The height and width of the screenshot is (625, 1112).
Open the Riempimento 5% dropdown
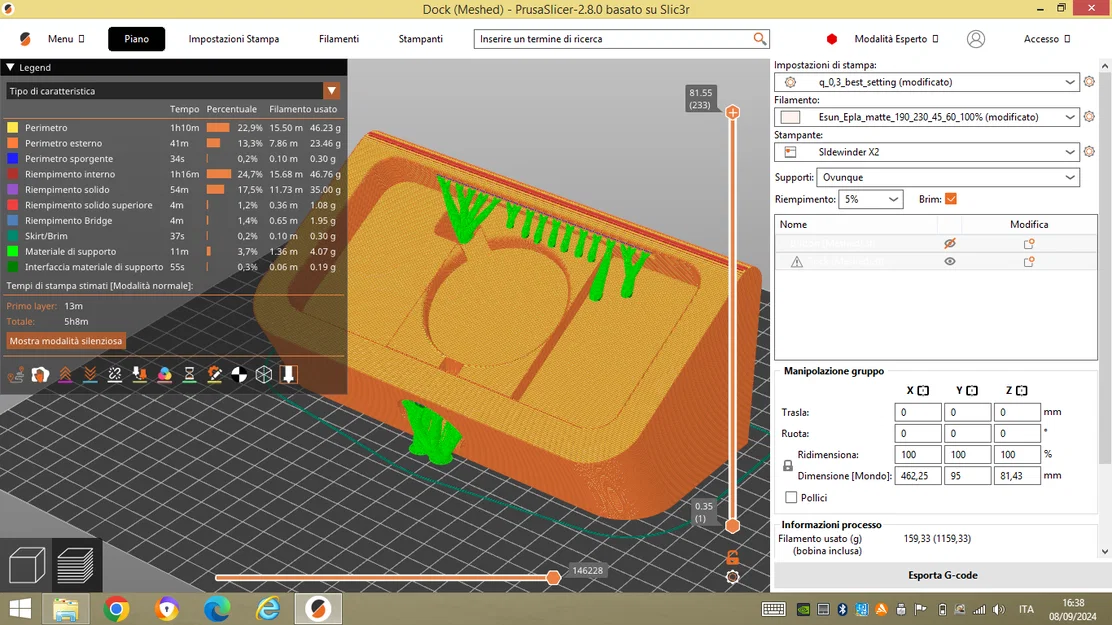pyautogui.click(x=871, y=199)
